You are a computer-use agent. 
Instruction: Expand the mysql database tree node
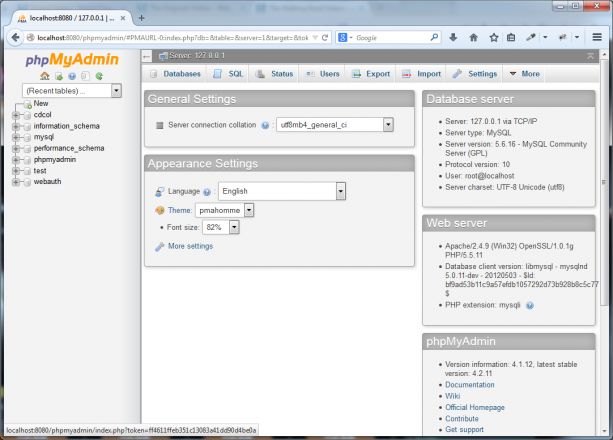coord(16,138)
